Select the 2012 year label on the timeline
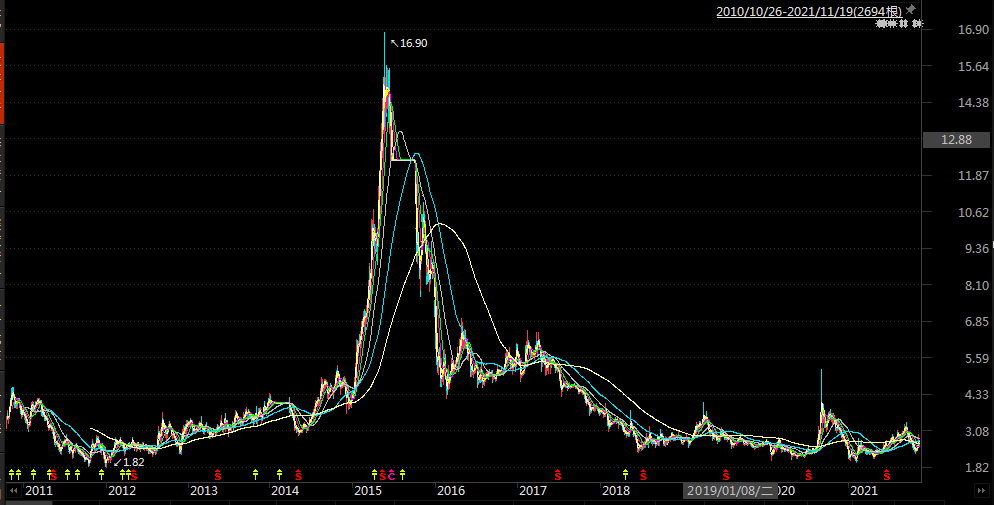This screenshot has height=505, width=994. (121, 491)
